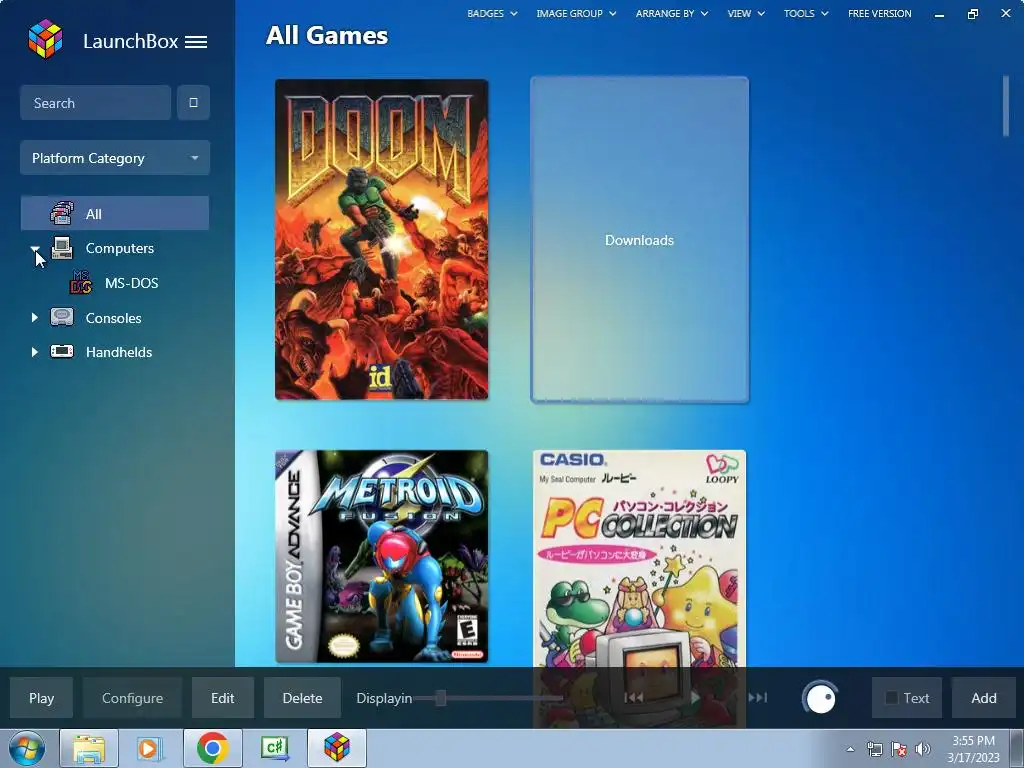
Task: Click the Play button
Action: pos(41,698)
